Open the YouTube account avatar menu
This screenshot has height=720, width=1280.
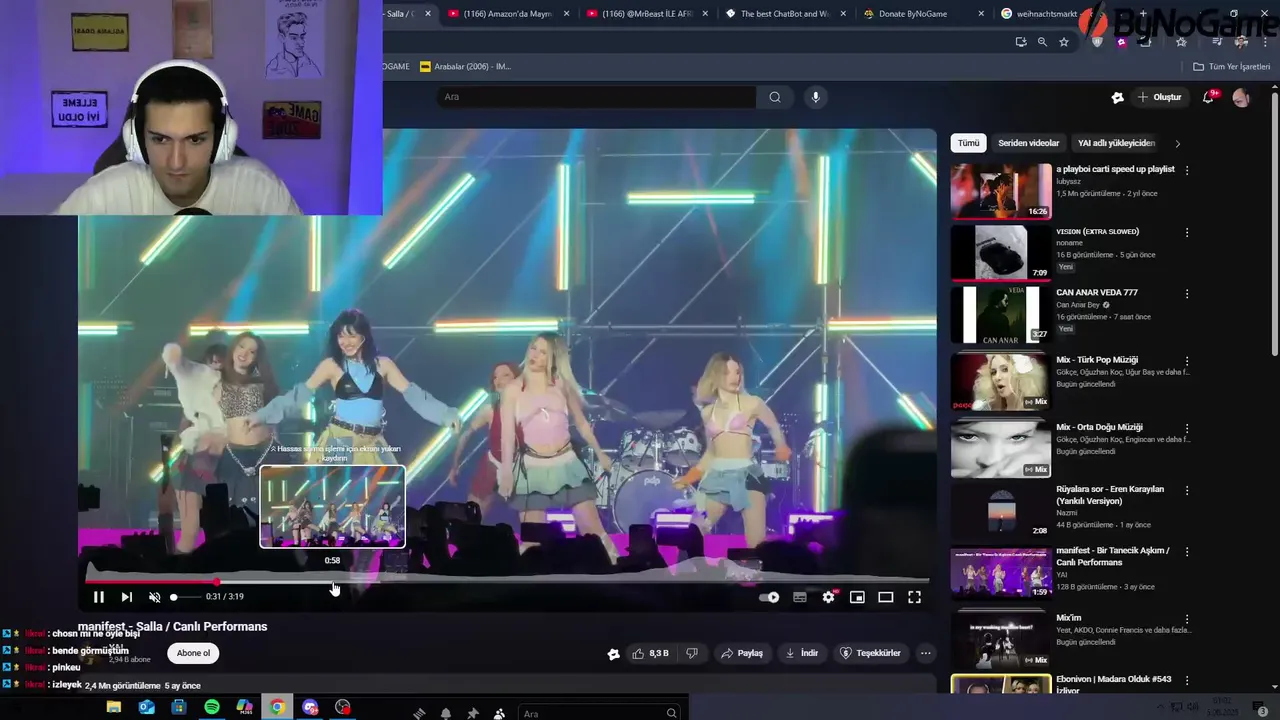coord(1241,97)
